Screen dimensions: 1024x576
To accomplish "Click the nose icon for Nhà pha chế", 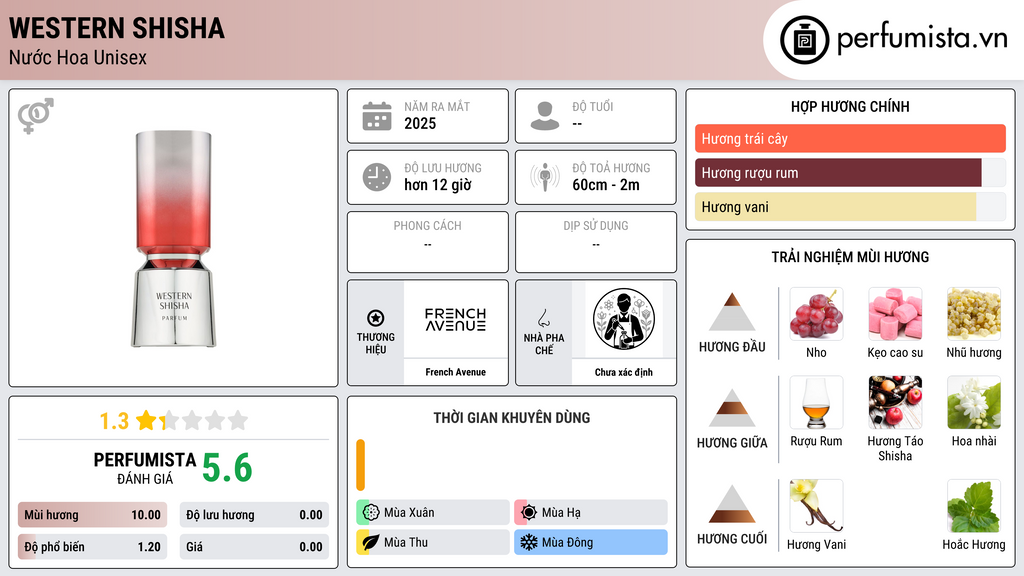I will (x=543, y=318).
